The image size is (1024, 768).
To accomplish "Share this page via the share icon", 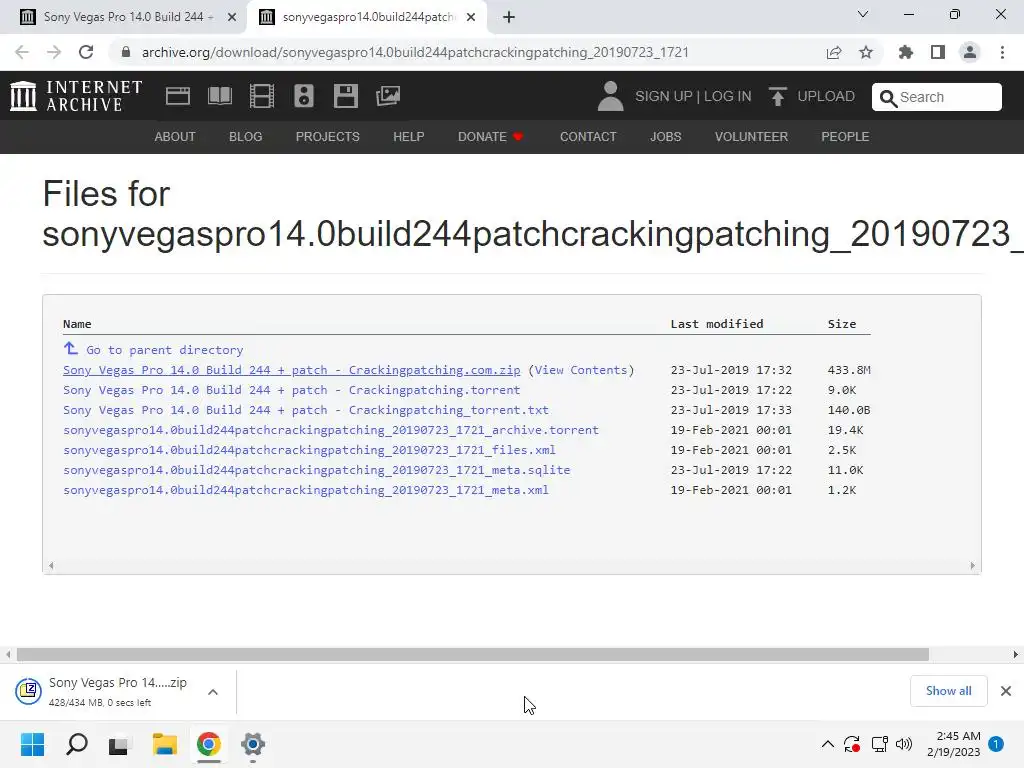I will click(834, 52).
